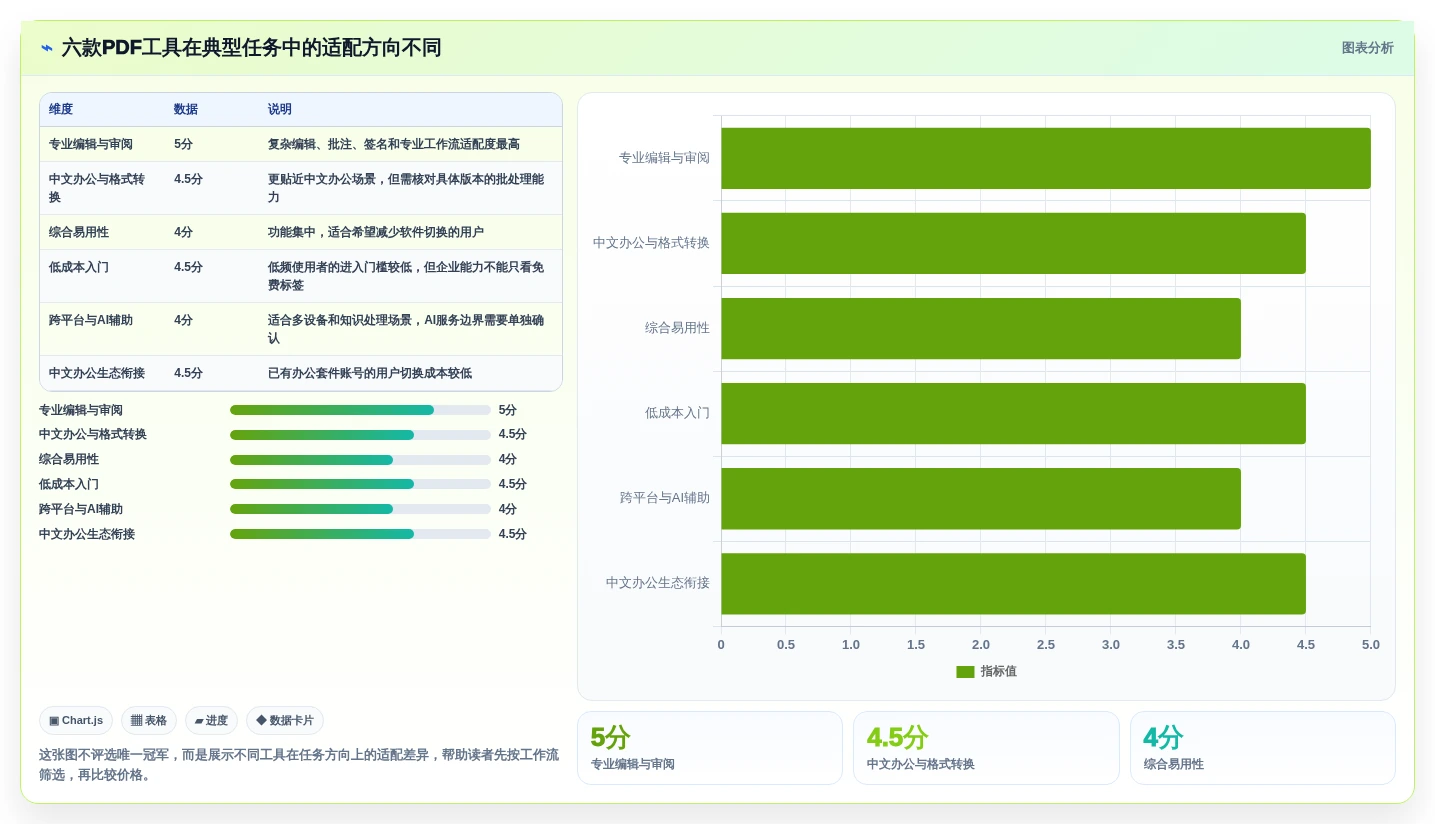Click description starting 复杂编辑、批注
This screenshot has height=824, width=1435.
393,144
